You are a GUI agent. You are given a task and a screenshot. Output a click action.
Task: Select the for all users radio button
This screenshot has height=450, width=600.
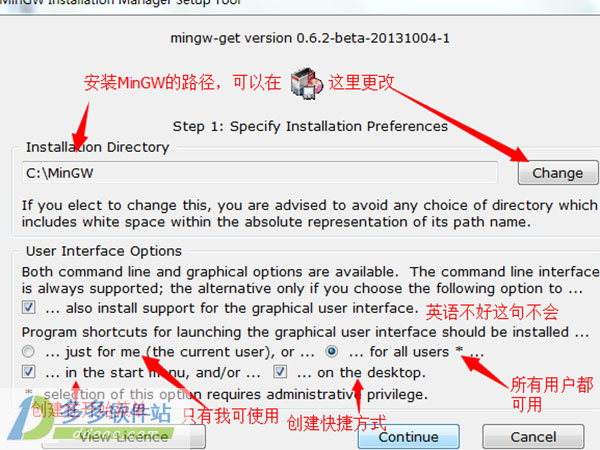click(331, 351)
